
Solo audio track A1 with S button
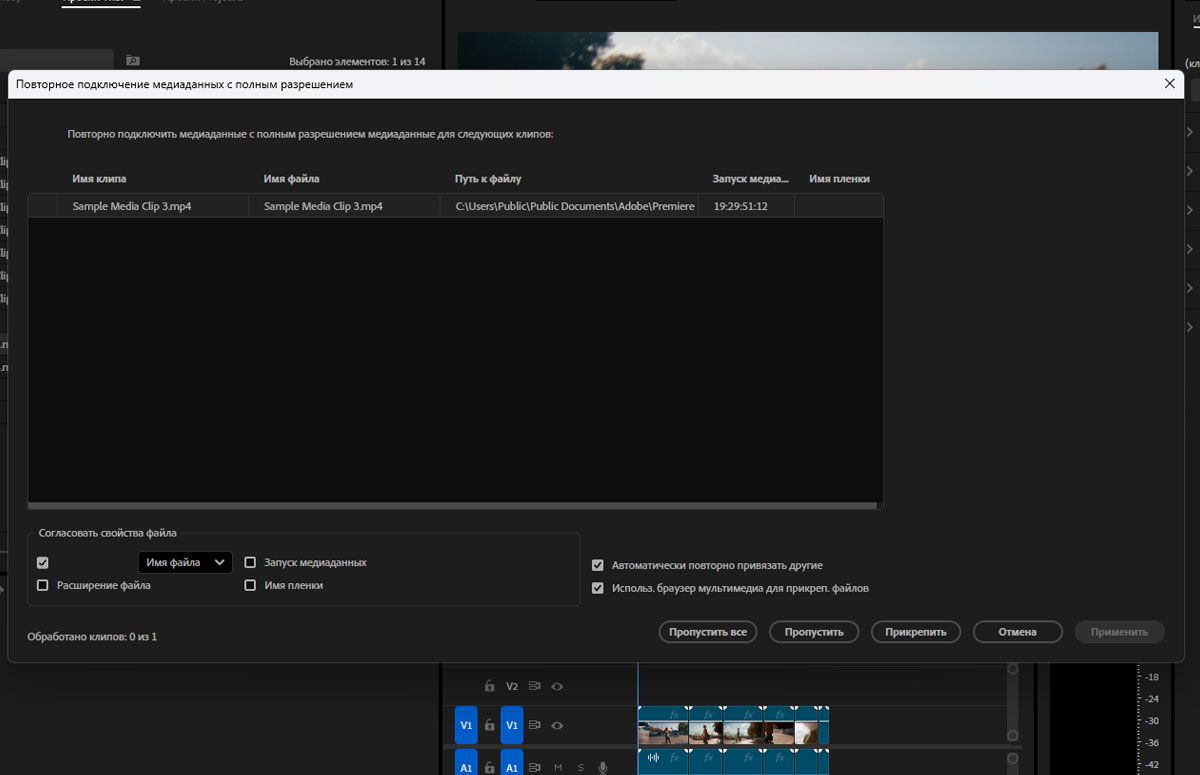[580, 767]
